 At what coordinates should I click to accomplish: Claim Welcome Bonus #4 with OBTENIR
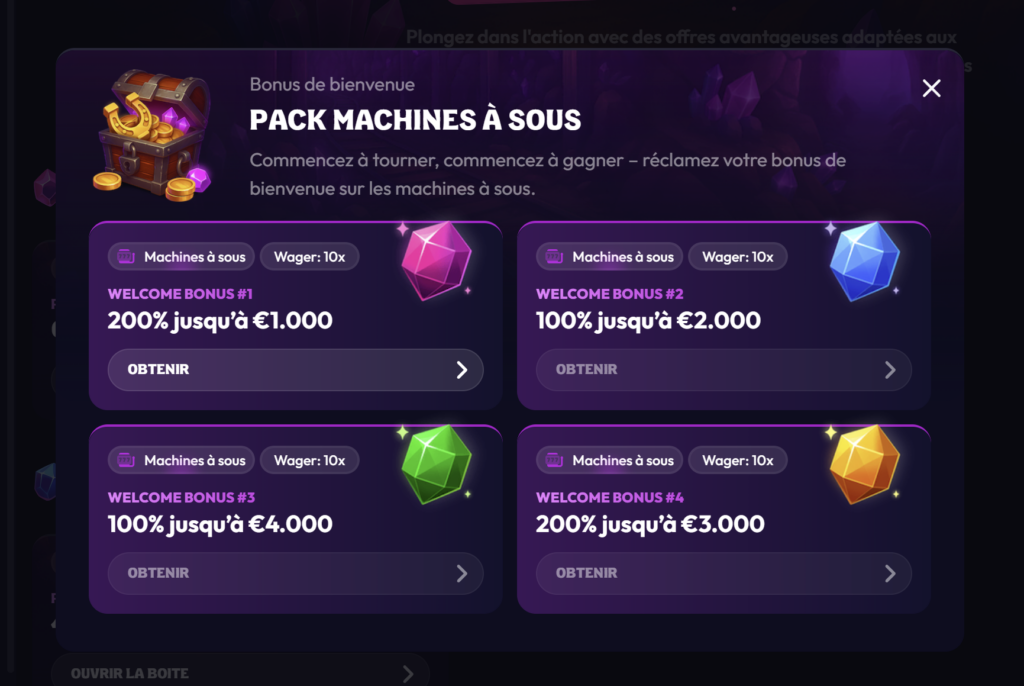click(723, 574)
